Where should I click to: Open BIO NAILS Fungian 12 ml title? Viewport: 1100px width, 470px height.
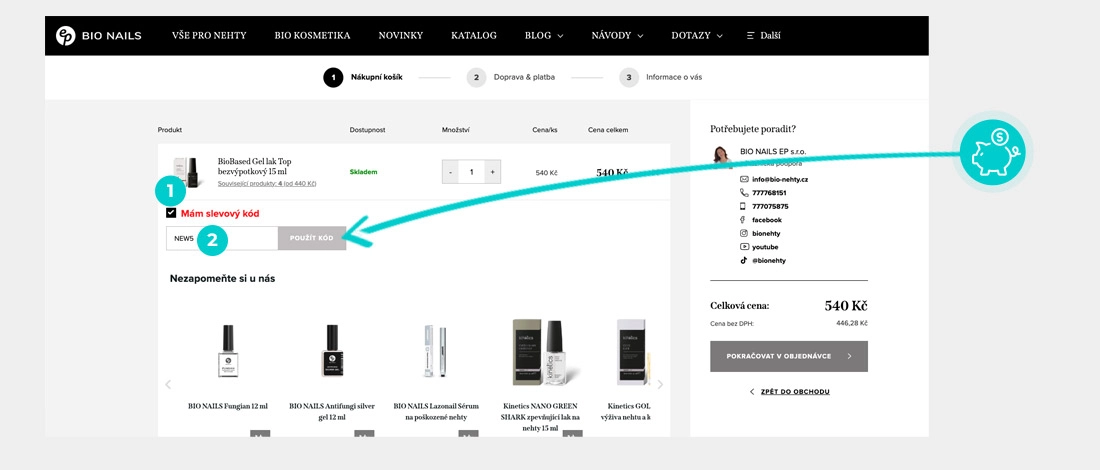(228, 406)
